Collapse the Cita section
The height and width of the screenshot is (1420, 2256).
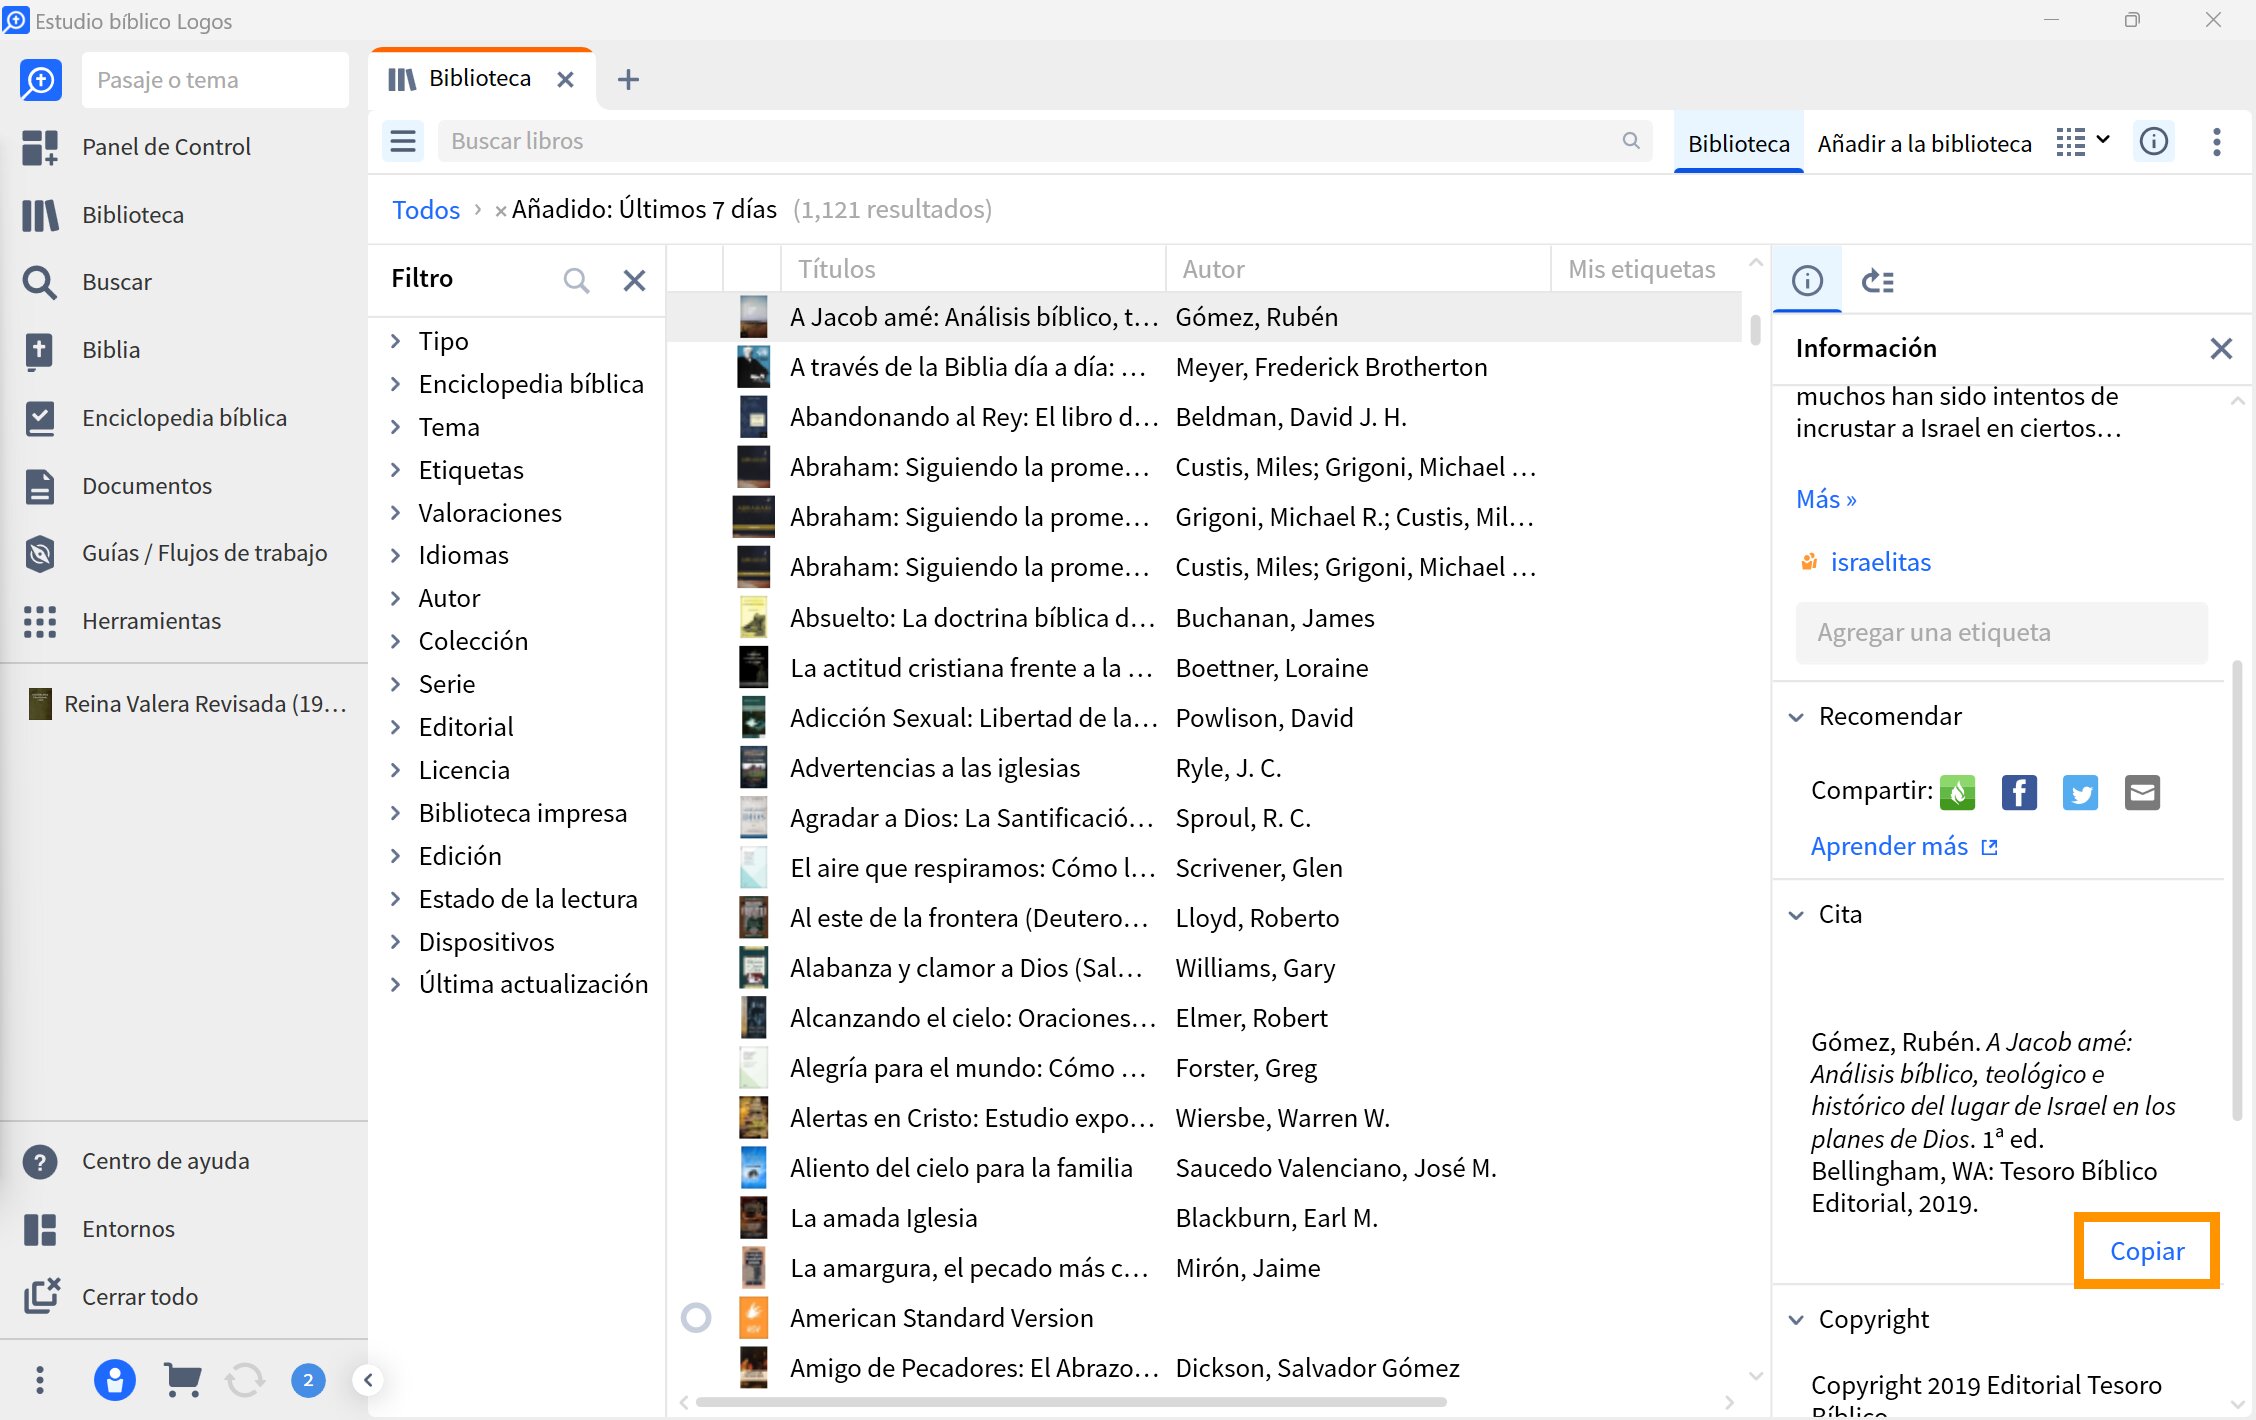point(1796,915)
